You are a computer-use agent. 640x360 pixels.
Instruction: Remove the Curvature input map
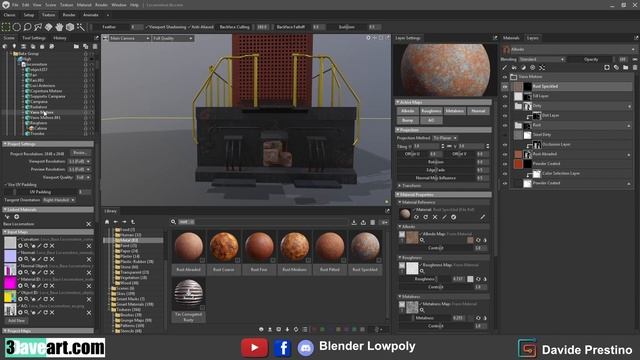coord(89,246)
